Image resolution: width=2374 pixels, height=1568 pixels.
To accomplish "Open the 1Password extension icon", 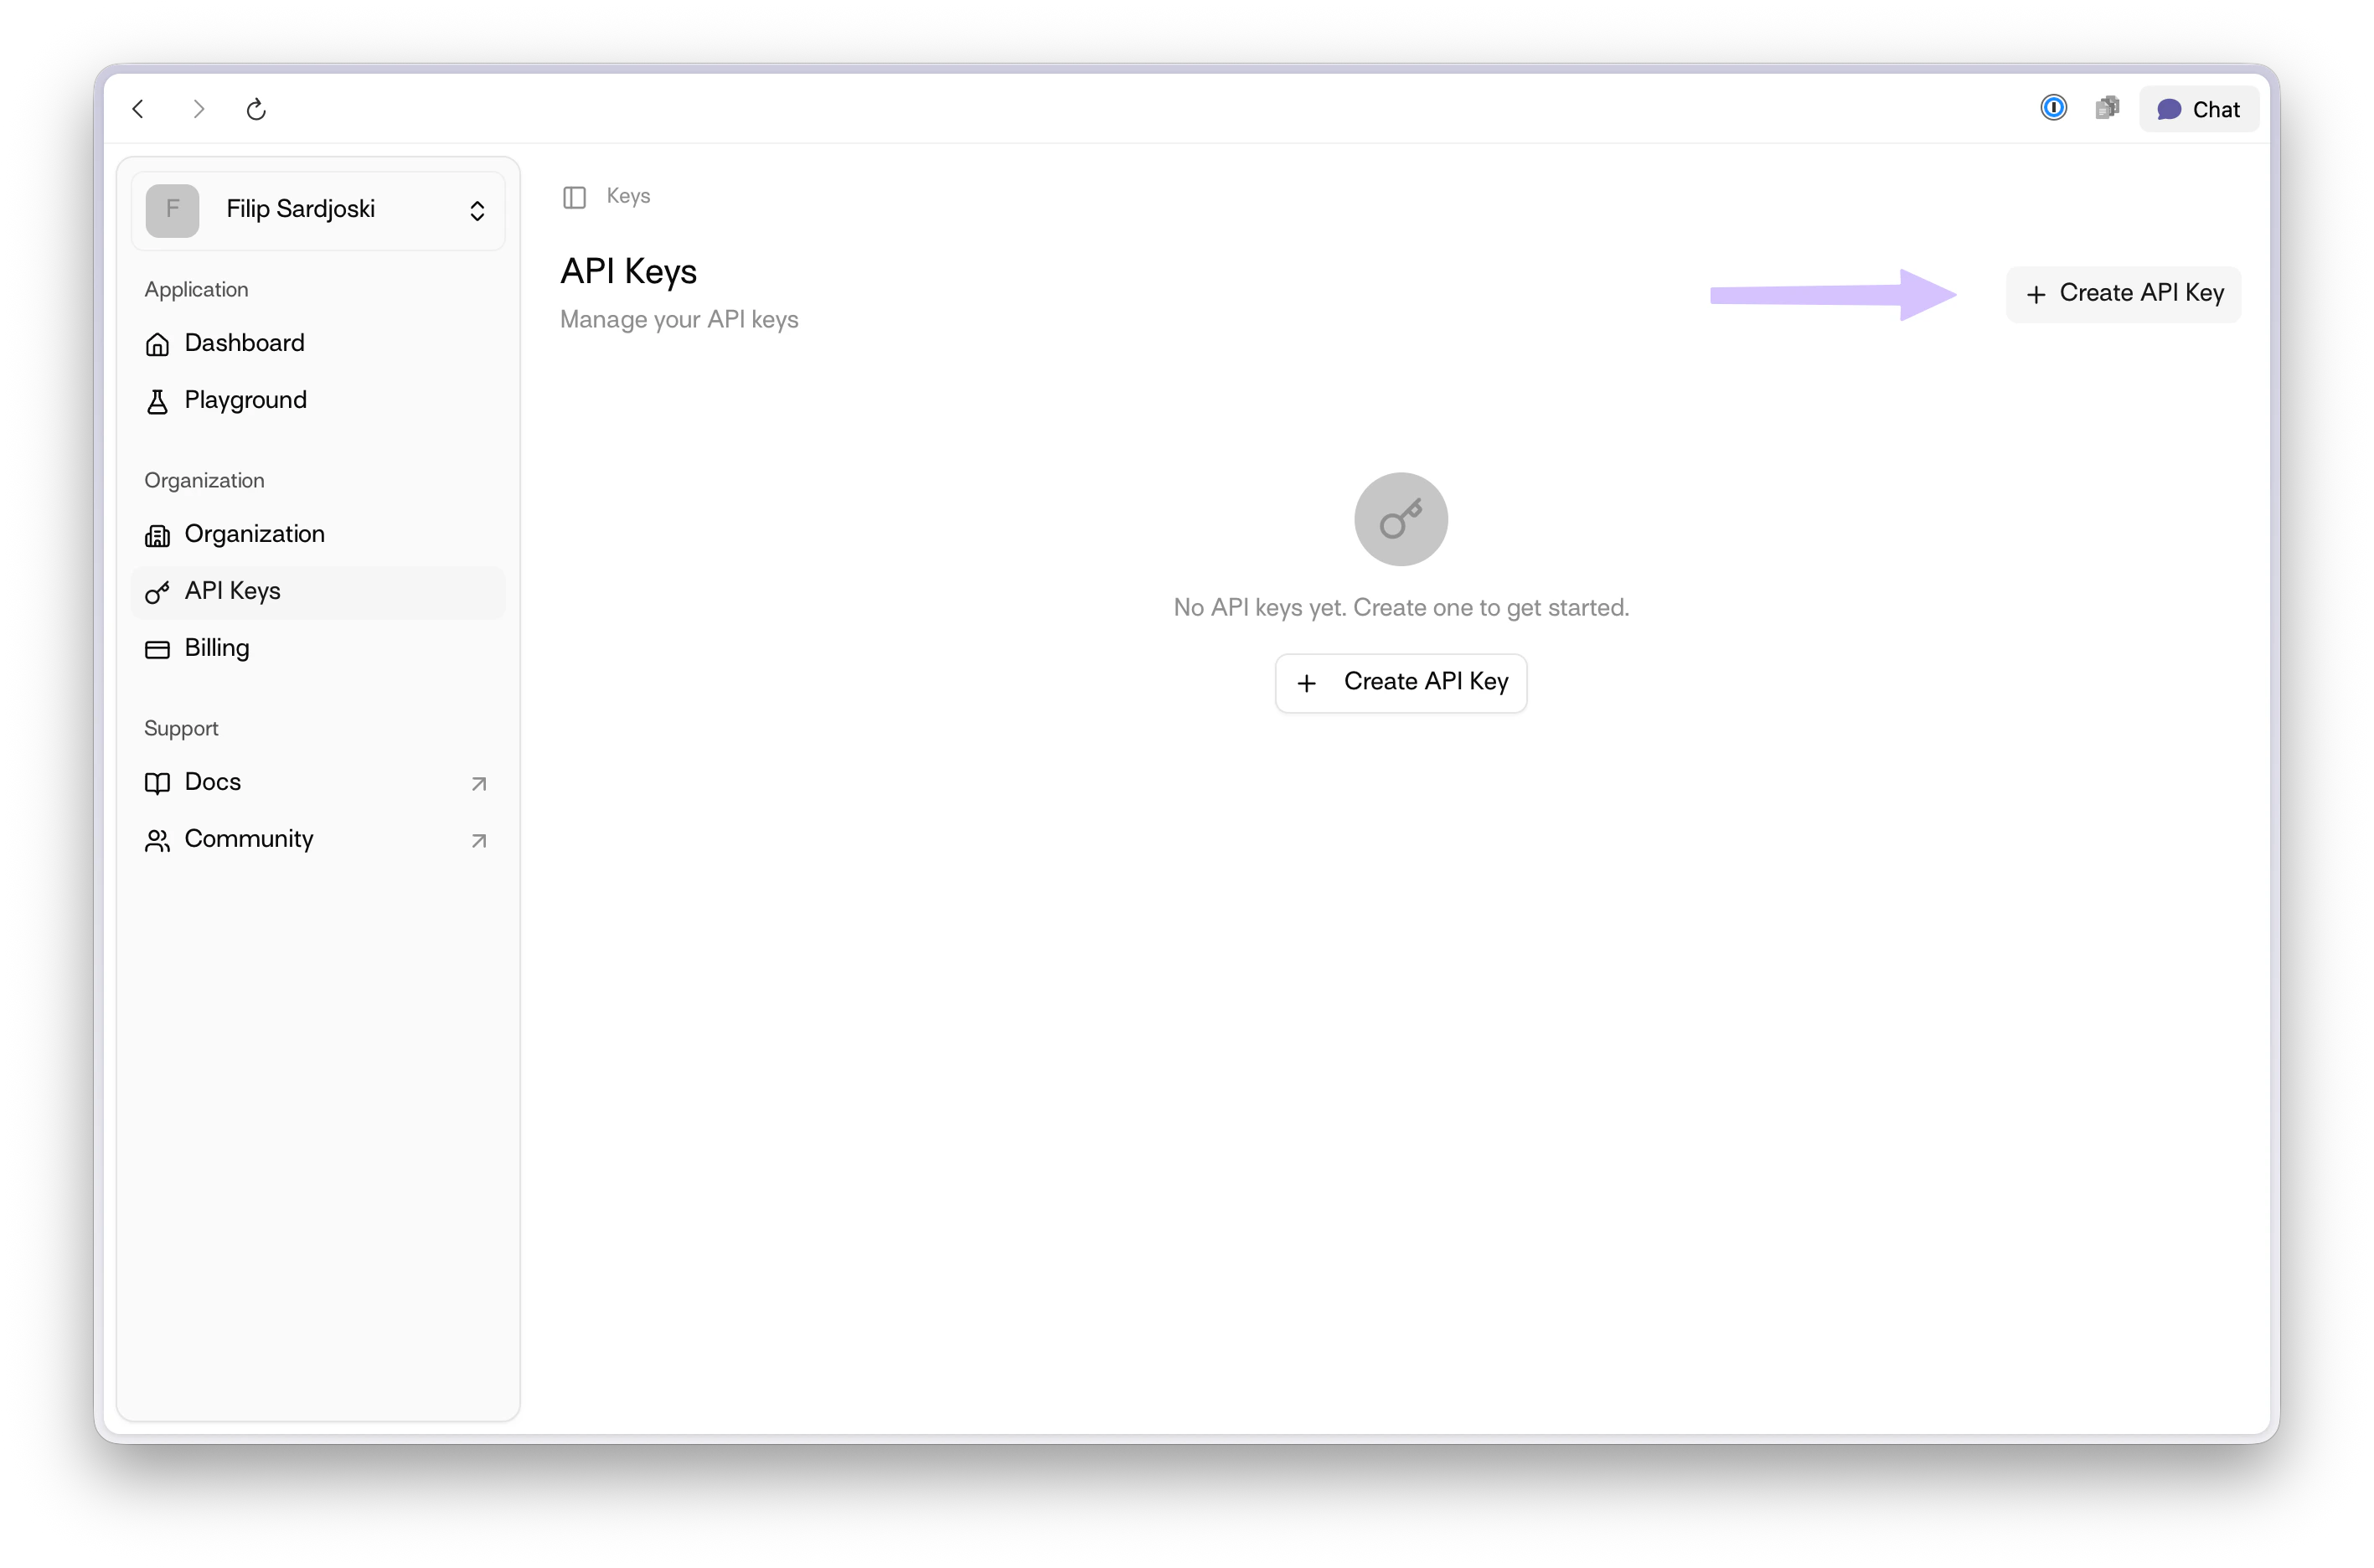I will click(x=2053, y=108).
